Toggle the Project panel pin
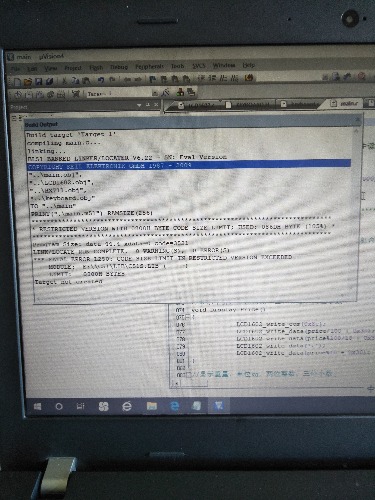Image resolution: width=375 pixels, height=500 pixels. pyautogui.click(x=148, y=105)
